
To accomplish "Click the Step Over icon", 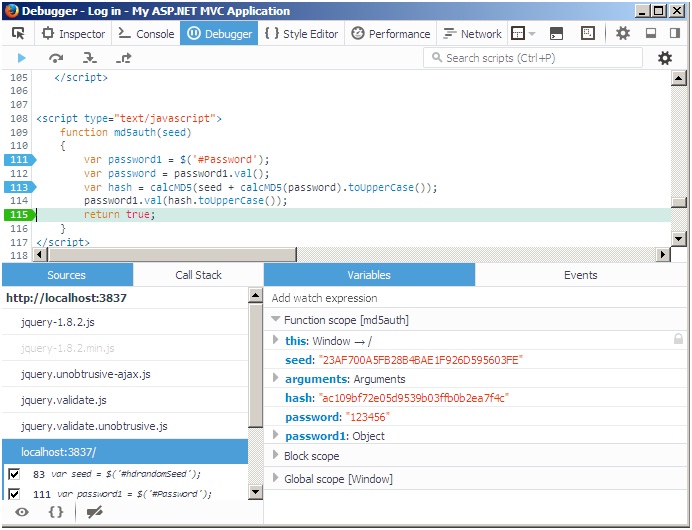I will [56, 58].
